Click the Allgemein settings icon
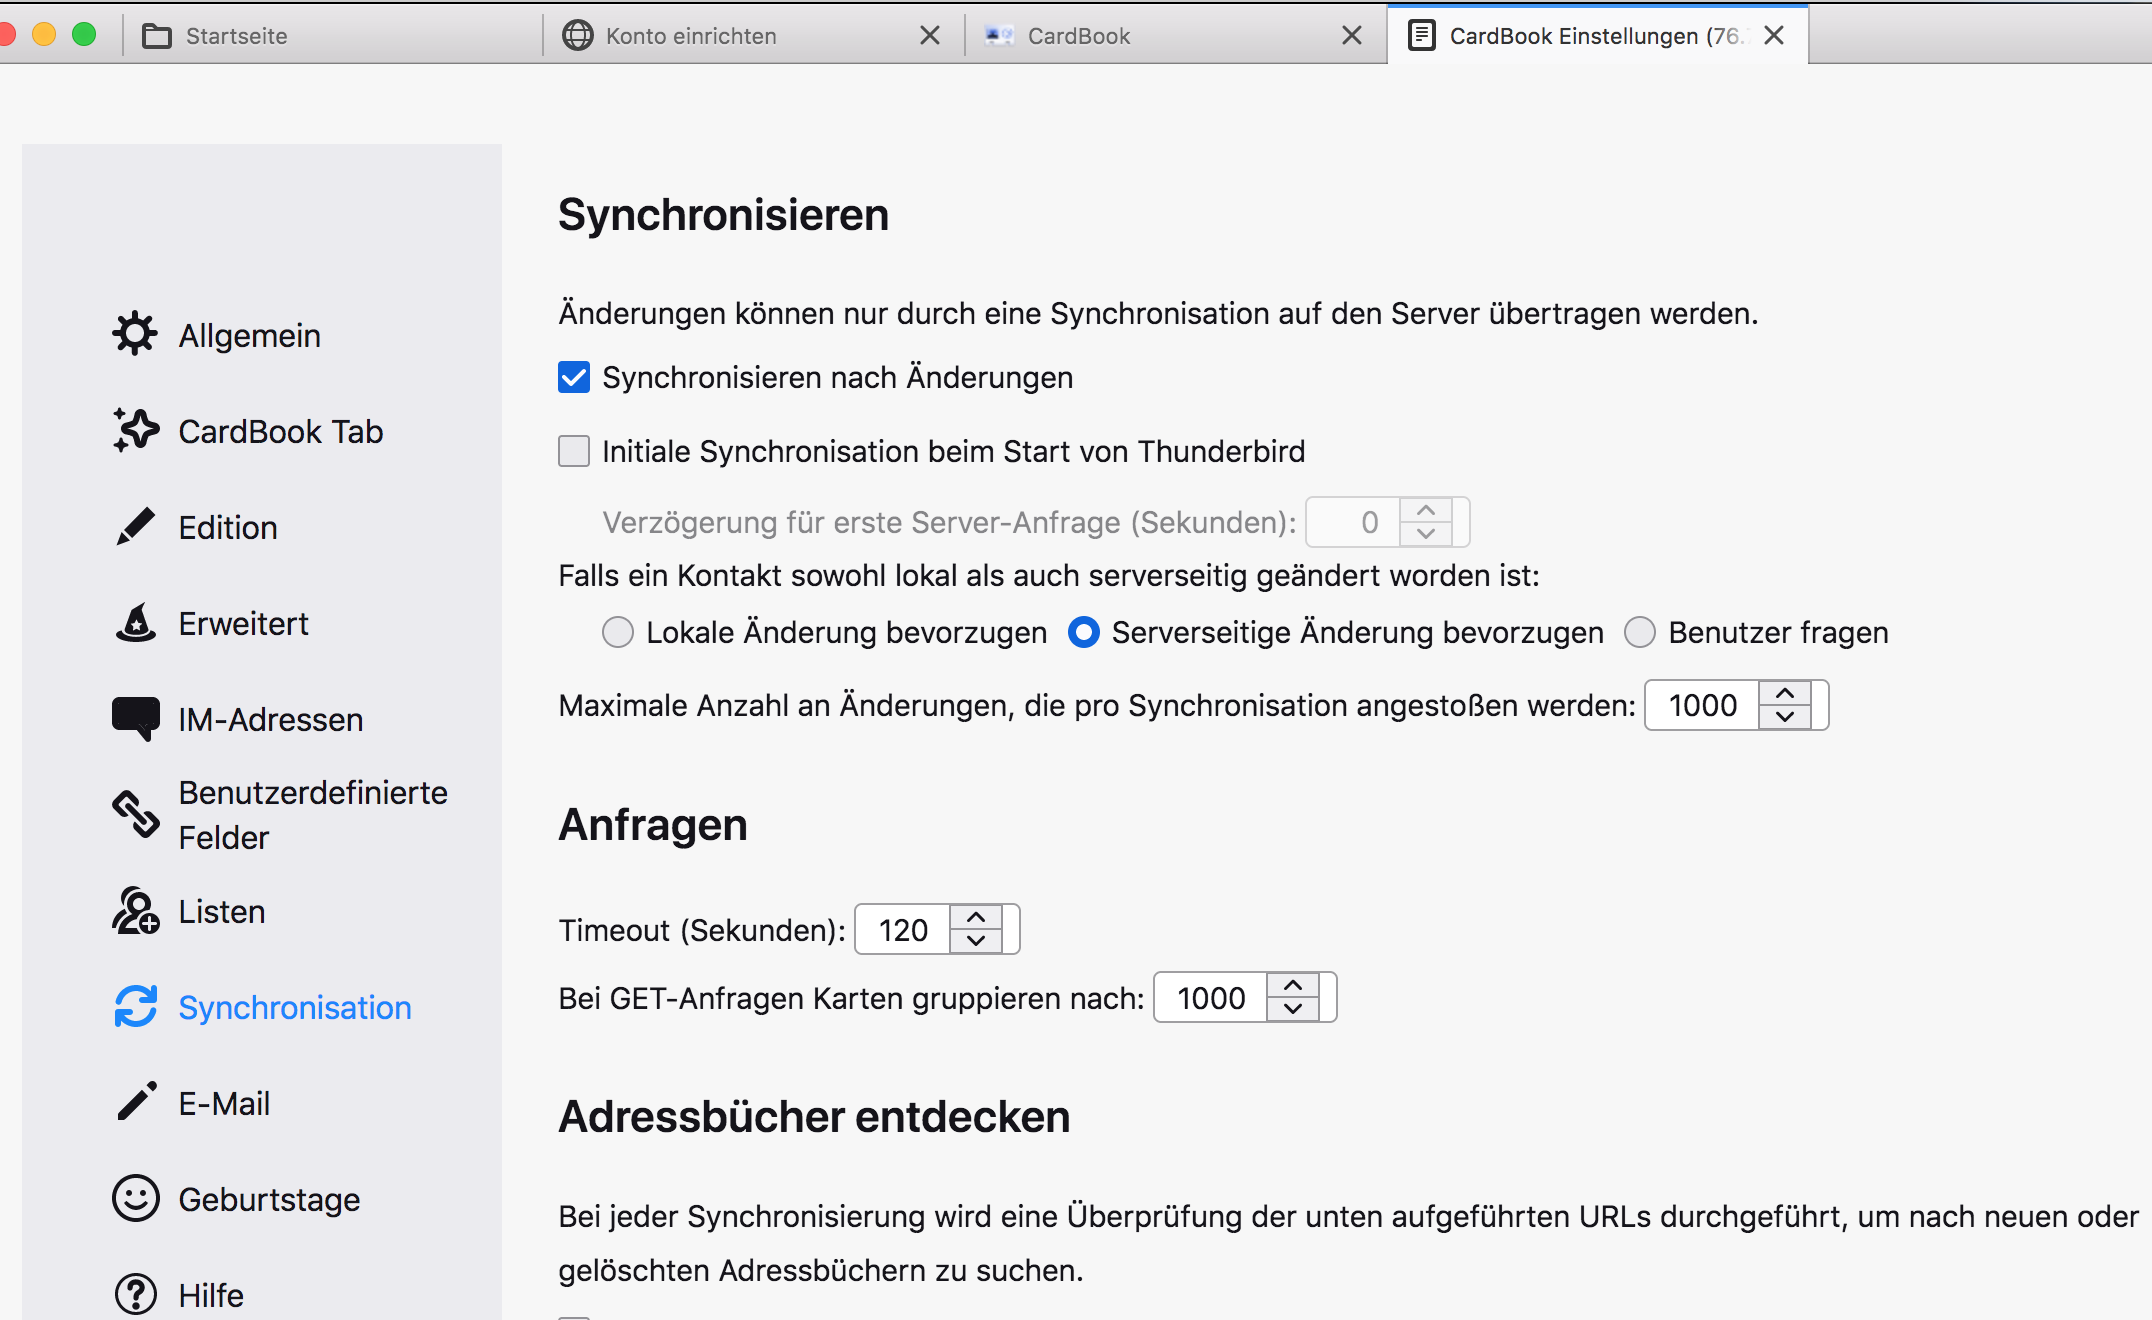The image size is (2152, 1320). tap(135, 335)
